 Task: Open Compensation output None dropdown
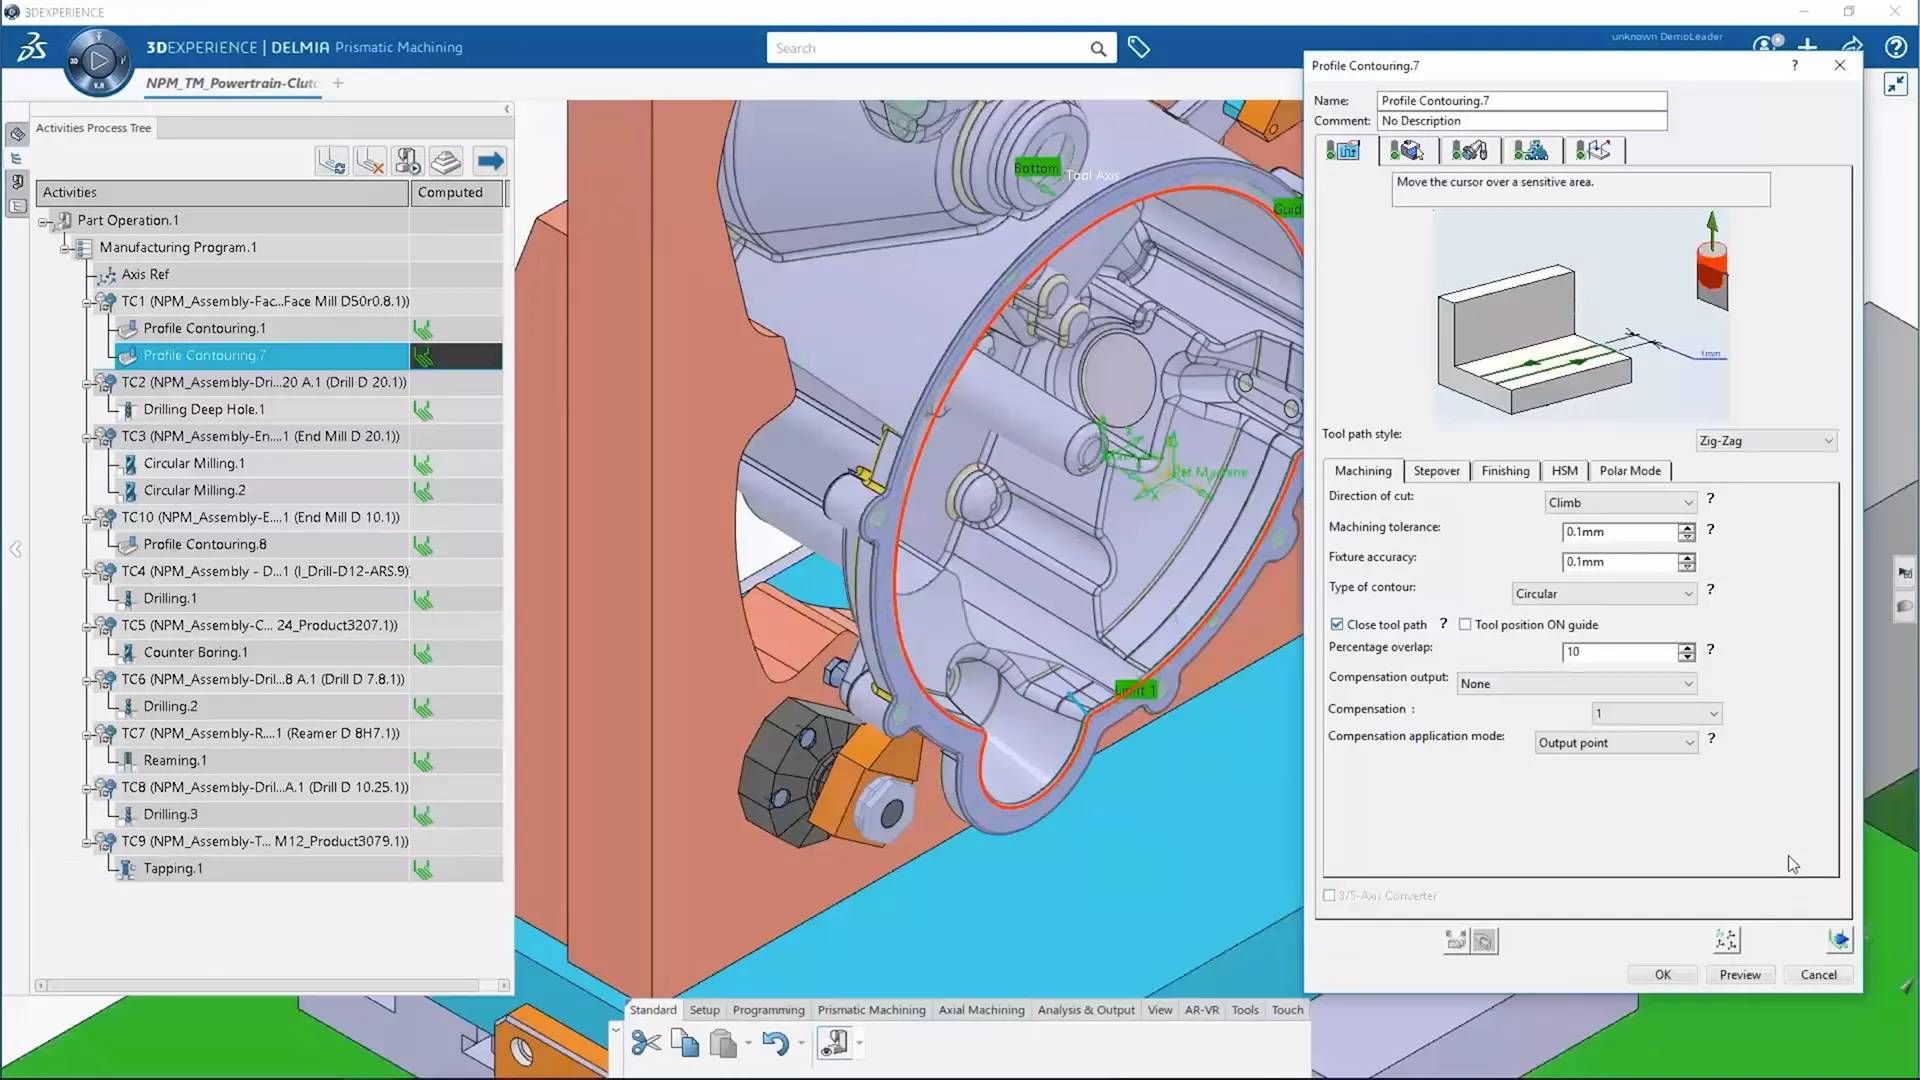coord(1577,684)
